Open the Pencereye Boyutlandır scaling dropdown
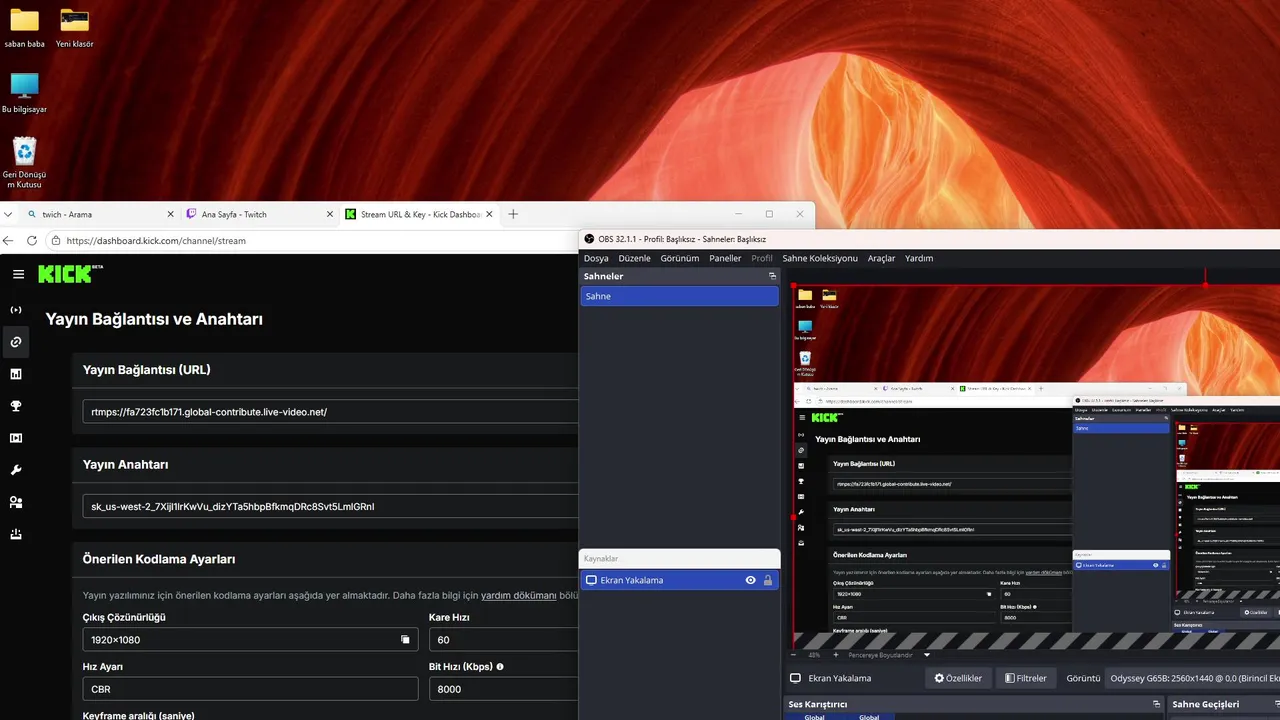The height and width of the screenshot is (720, 1280). (927, 655)
